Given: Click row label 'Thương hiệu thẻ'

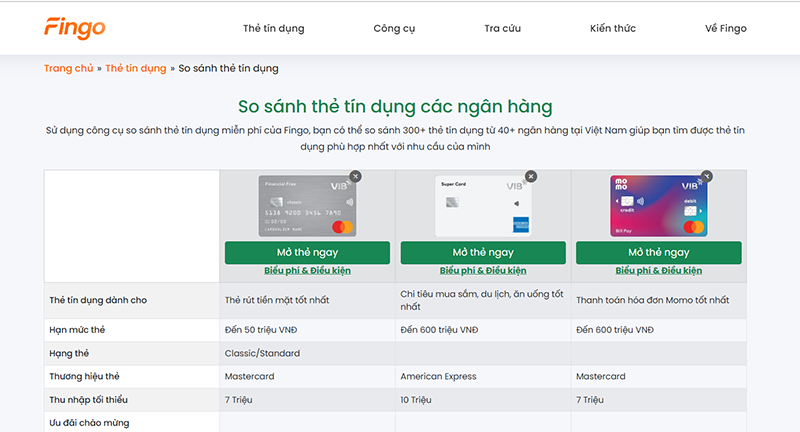Looking at the screenshot, I should point(84,376).
